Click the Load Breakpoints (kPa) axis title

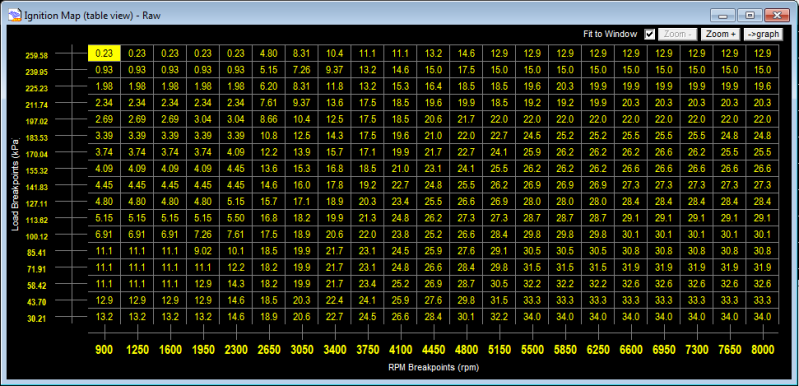(x=15, y=184)
